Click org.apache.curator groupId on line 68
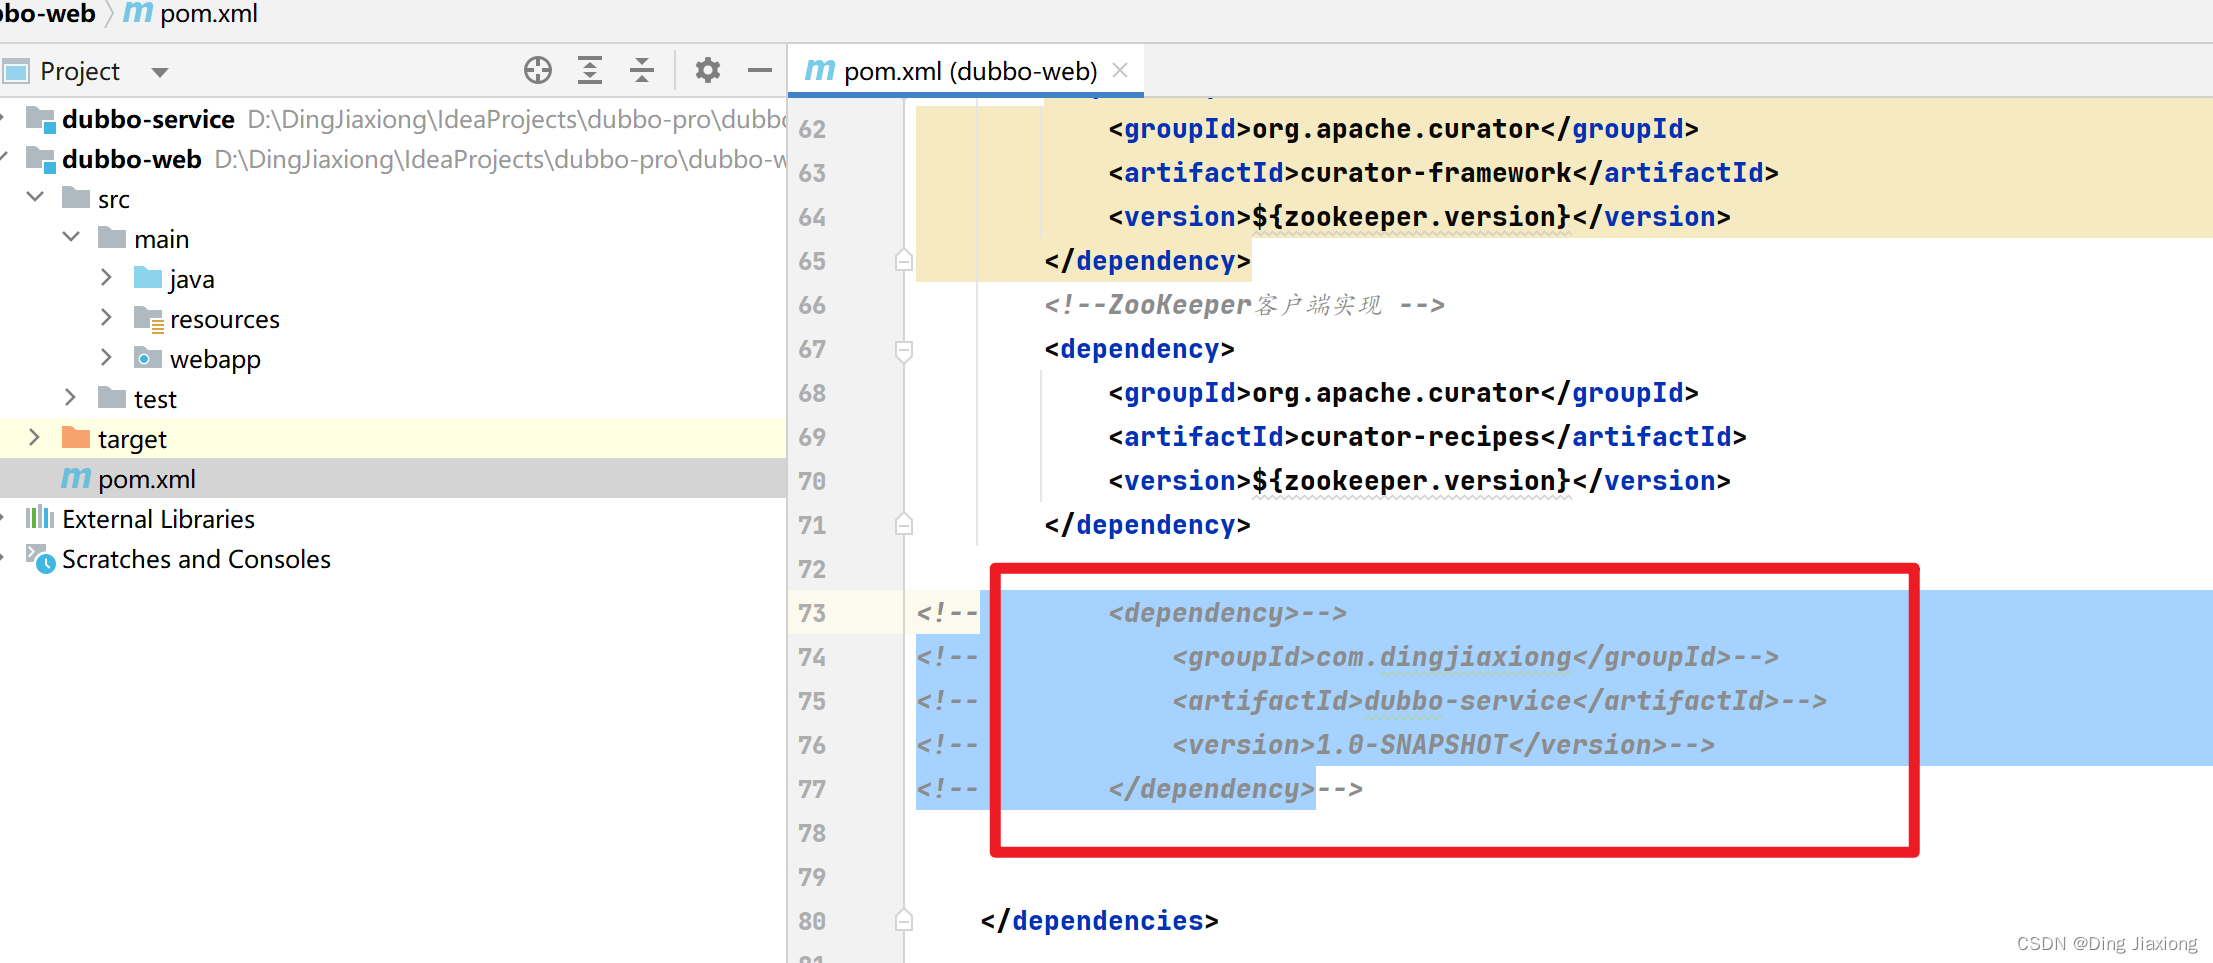The height and width of the screenshot is (963, 2213). [1396, 393]
